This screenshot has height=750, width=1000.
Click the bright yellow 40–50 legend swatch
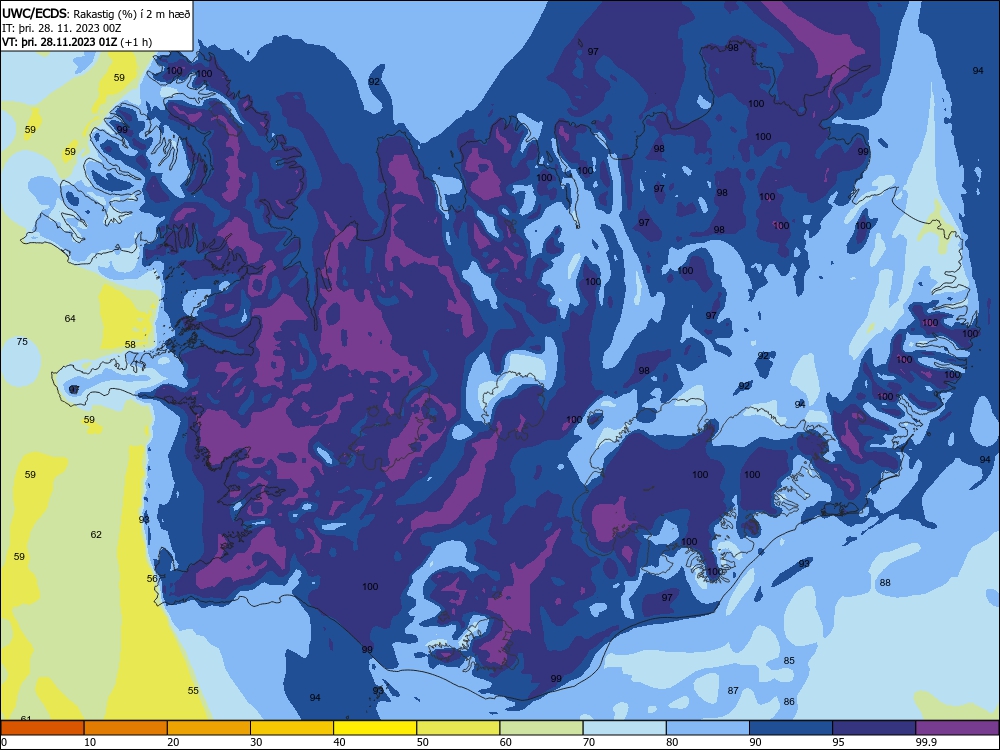click(375, 728)
